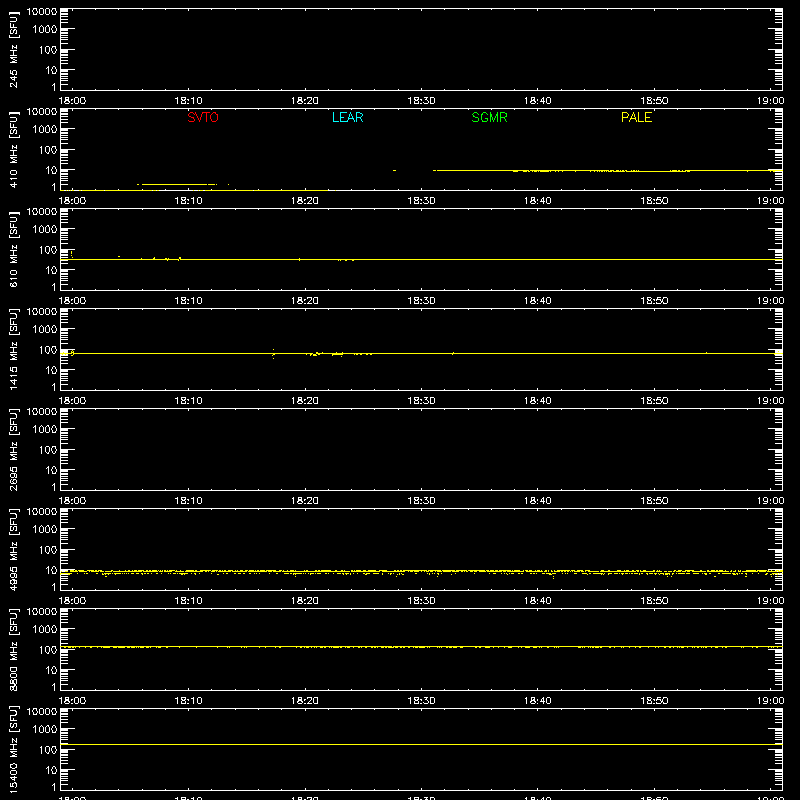
Task: Select the '8800 MHz [SFU]' axis title
Action: tap(13, 649)
